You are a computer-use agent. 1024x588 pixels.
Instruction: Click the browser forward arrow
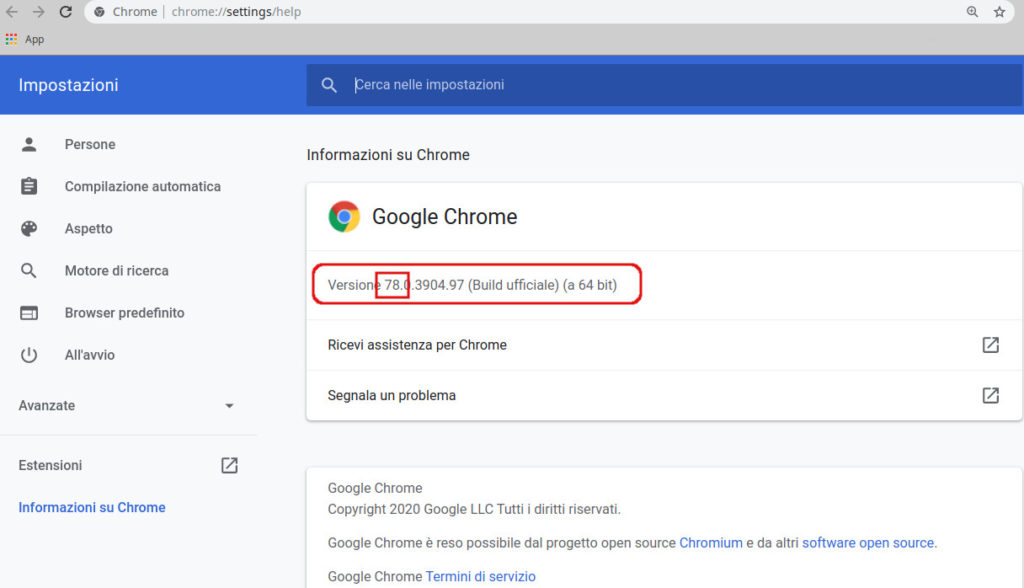coord(39,12)
